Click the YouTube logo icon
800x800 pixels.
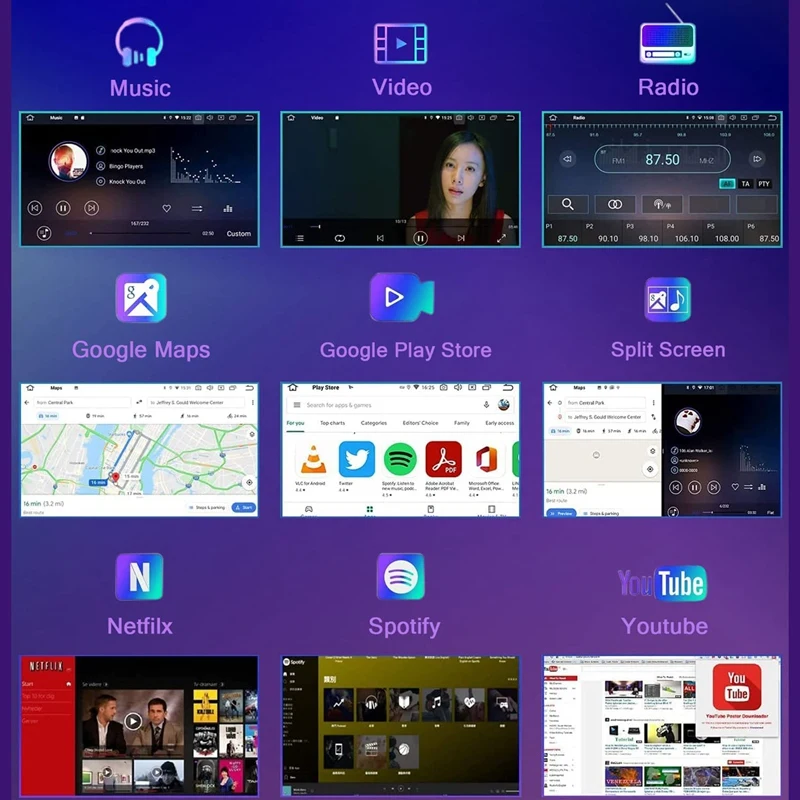662,583
